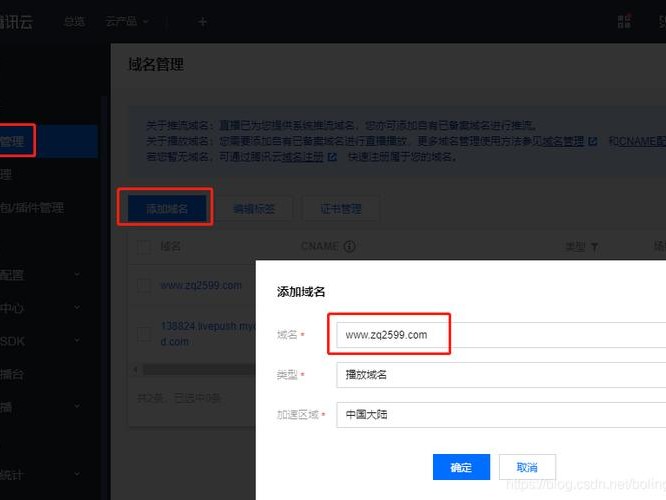Open 总览 in the top navigation
666x500 pixels.
(x=74, y=21)
